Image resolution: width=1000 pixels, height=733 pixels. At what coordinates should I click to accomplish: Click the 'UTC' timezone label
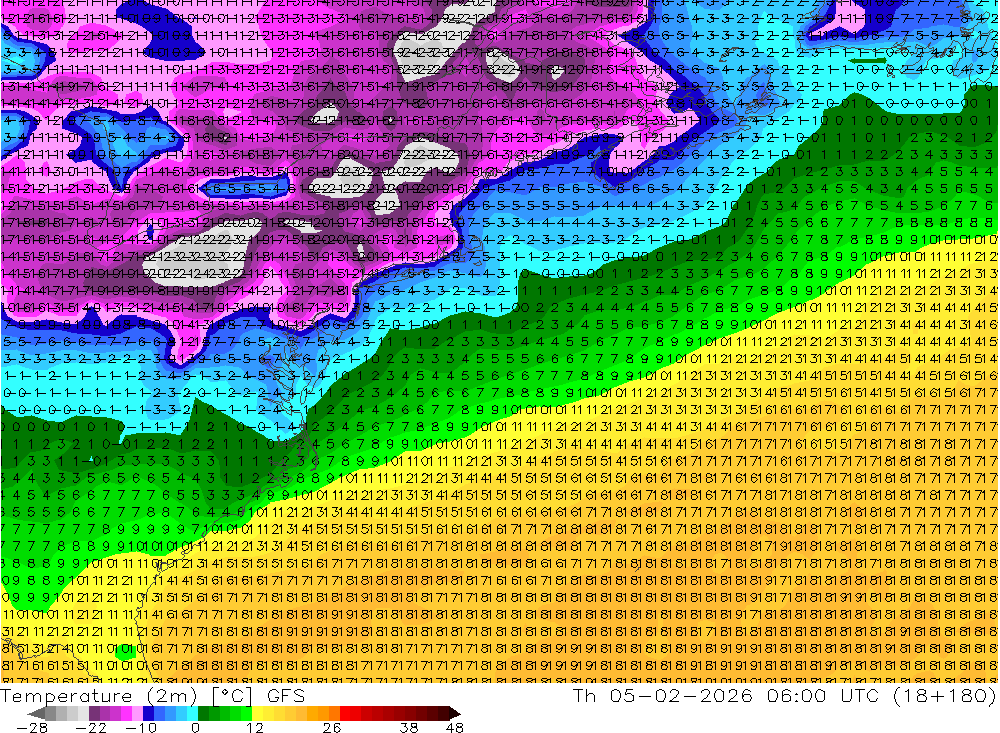point(860,696)
